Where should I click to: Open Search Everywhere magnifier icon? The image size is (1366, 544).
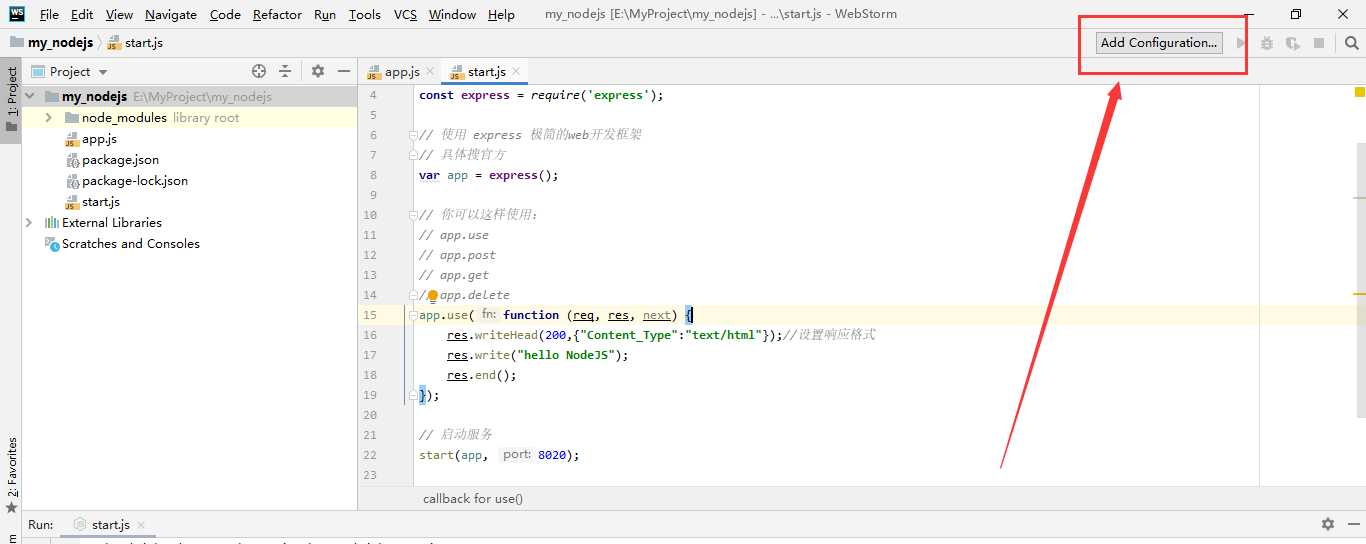1351,43
